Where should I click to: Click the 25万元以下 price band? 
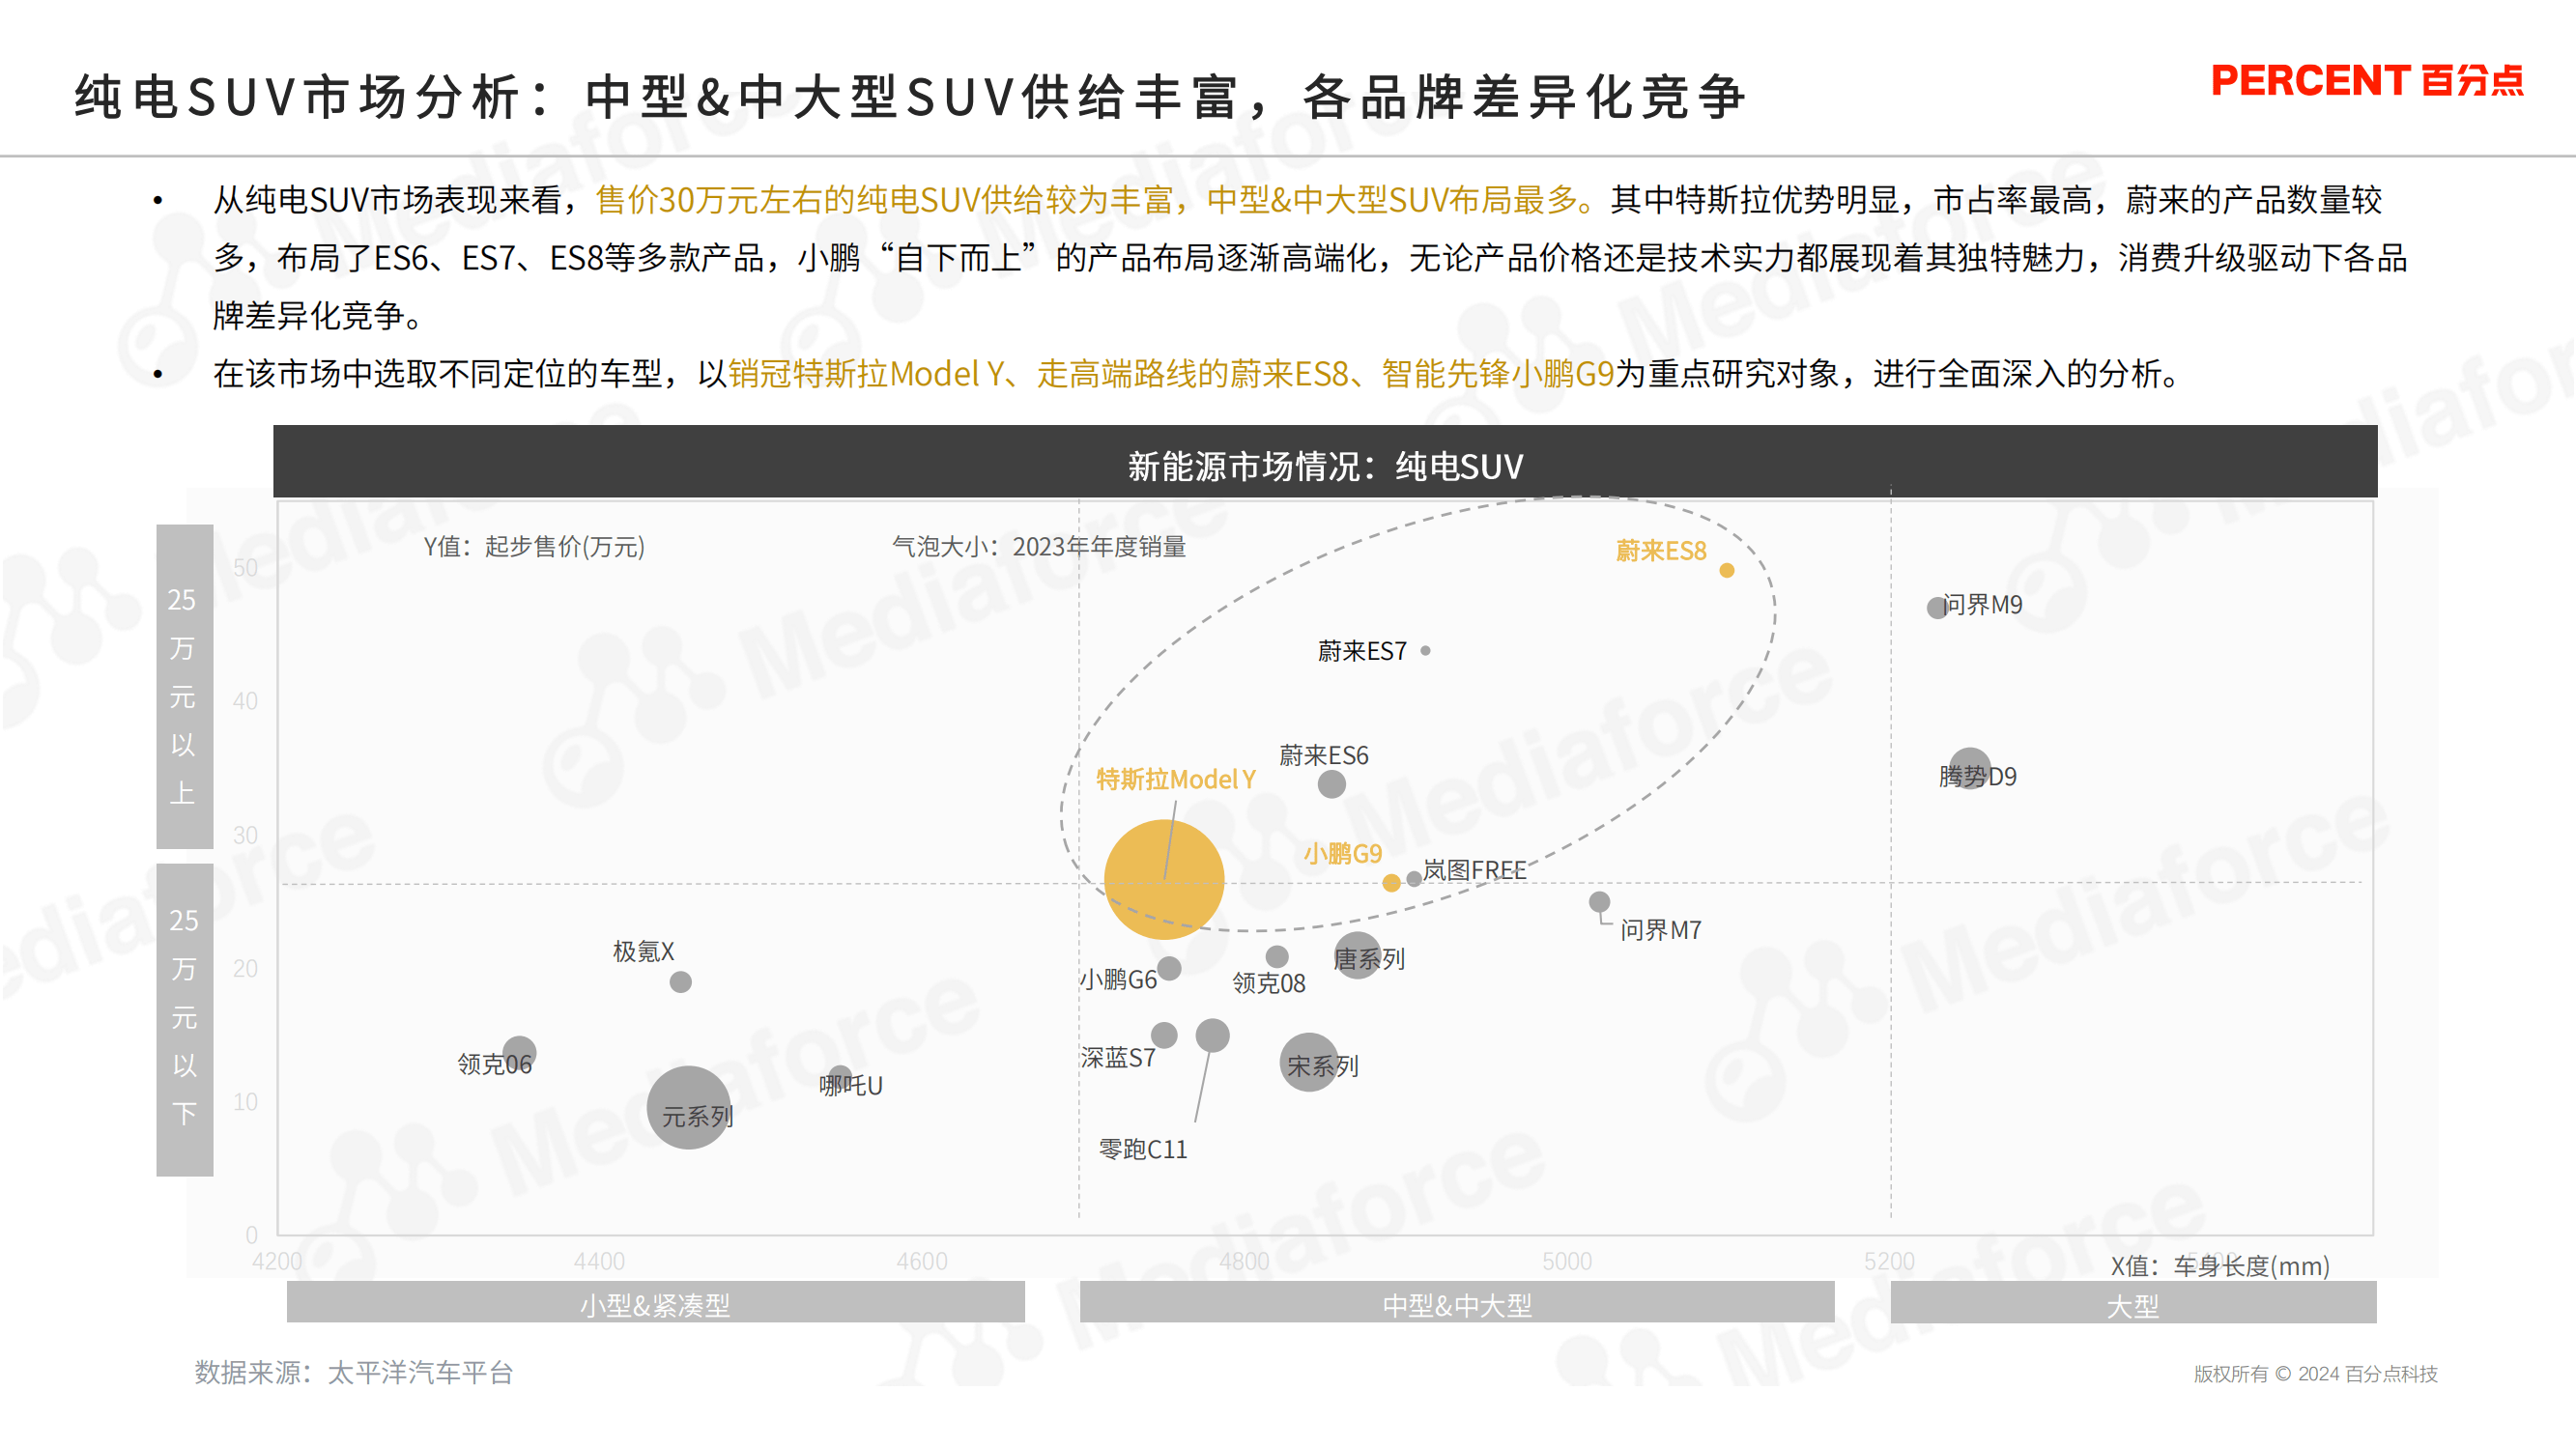(184, 1019)
